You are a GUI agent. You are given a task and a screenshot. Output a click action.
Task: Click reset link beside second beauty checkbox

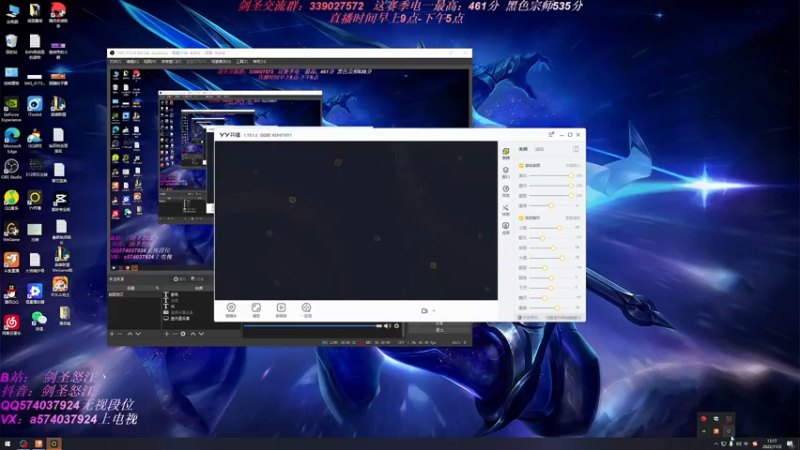coord(573,218)
